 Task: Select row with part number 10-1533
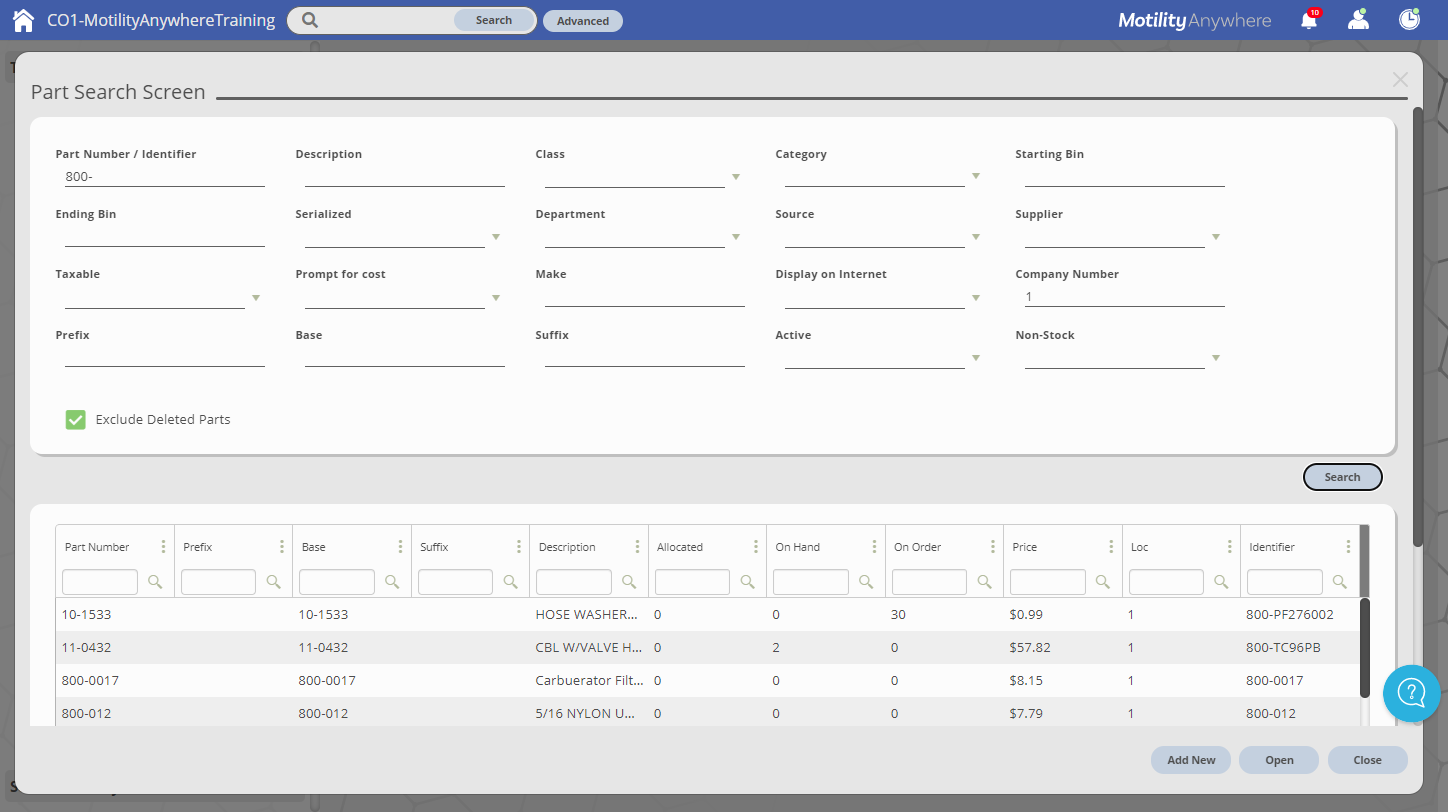click(x=707, y=614)
